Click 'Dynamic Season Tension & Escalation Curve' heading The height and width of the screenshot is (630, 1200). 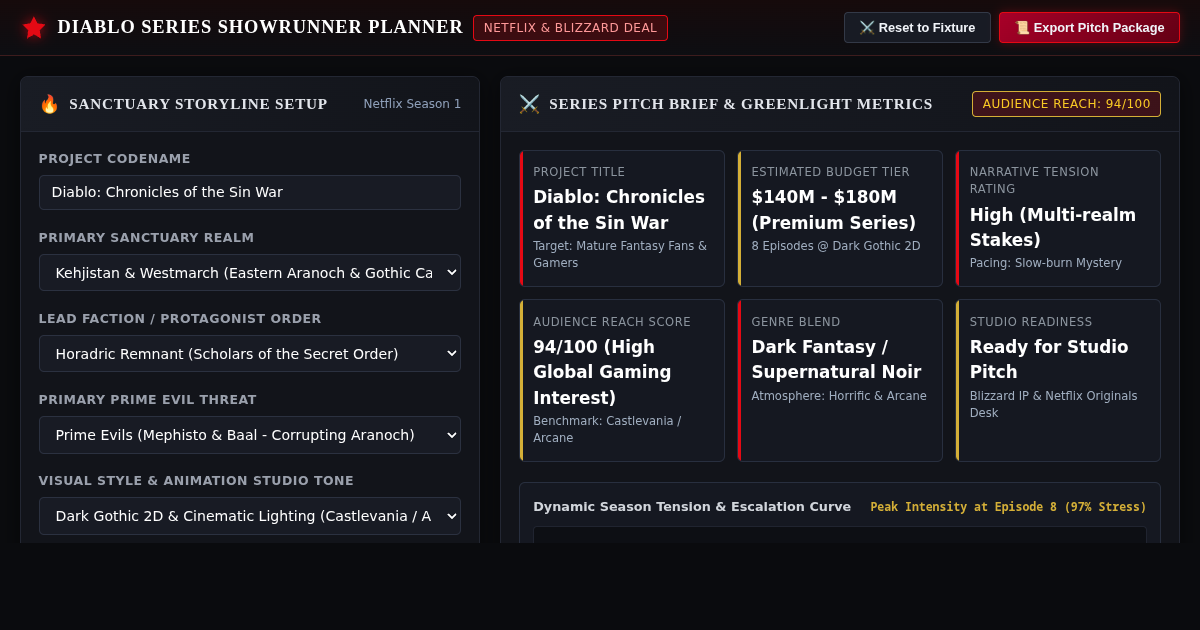pos(692,507)
